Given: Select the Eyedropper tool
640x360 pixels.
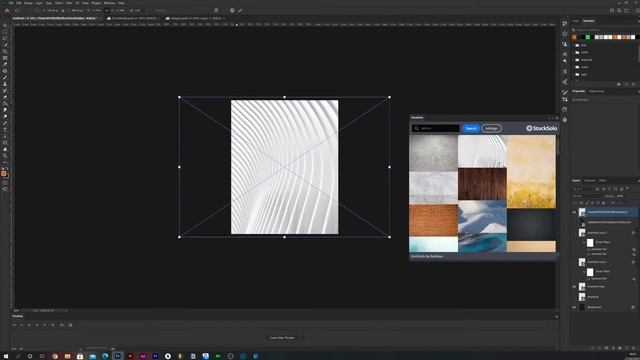Looking at the screenshot, I should (5, 64).
